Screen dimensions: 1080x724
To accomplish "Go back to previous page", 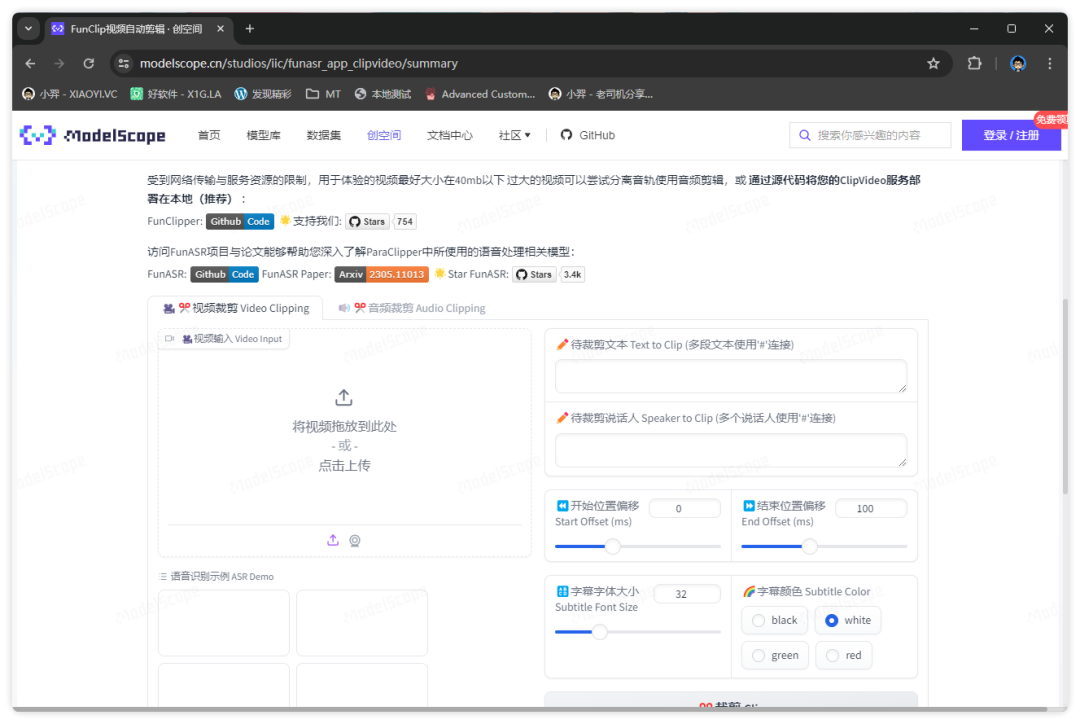I will click(30, 63).
